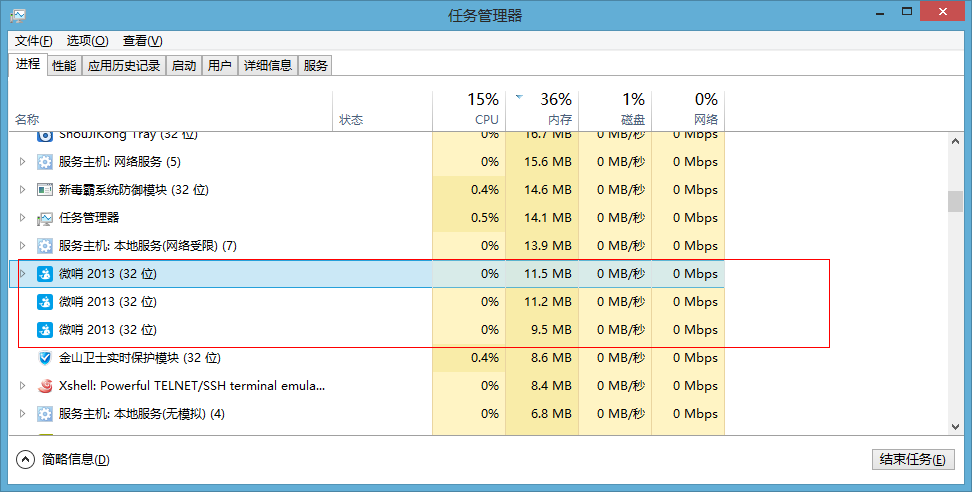Click the highlighted 微哨 2013 process icon
Image resolution: width=972 pixels, height=492 pixels.
click(x=45, y=274)
